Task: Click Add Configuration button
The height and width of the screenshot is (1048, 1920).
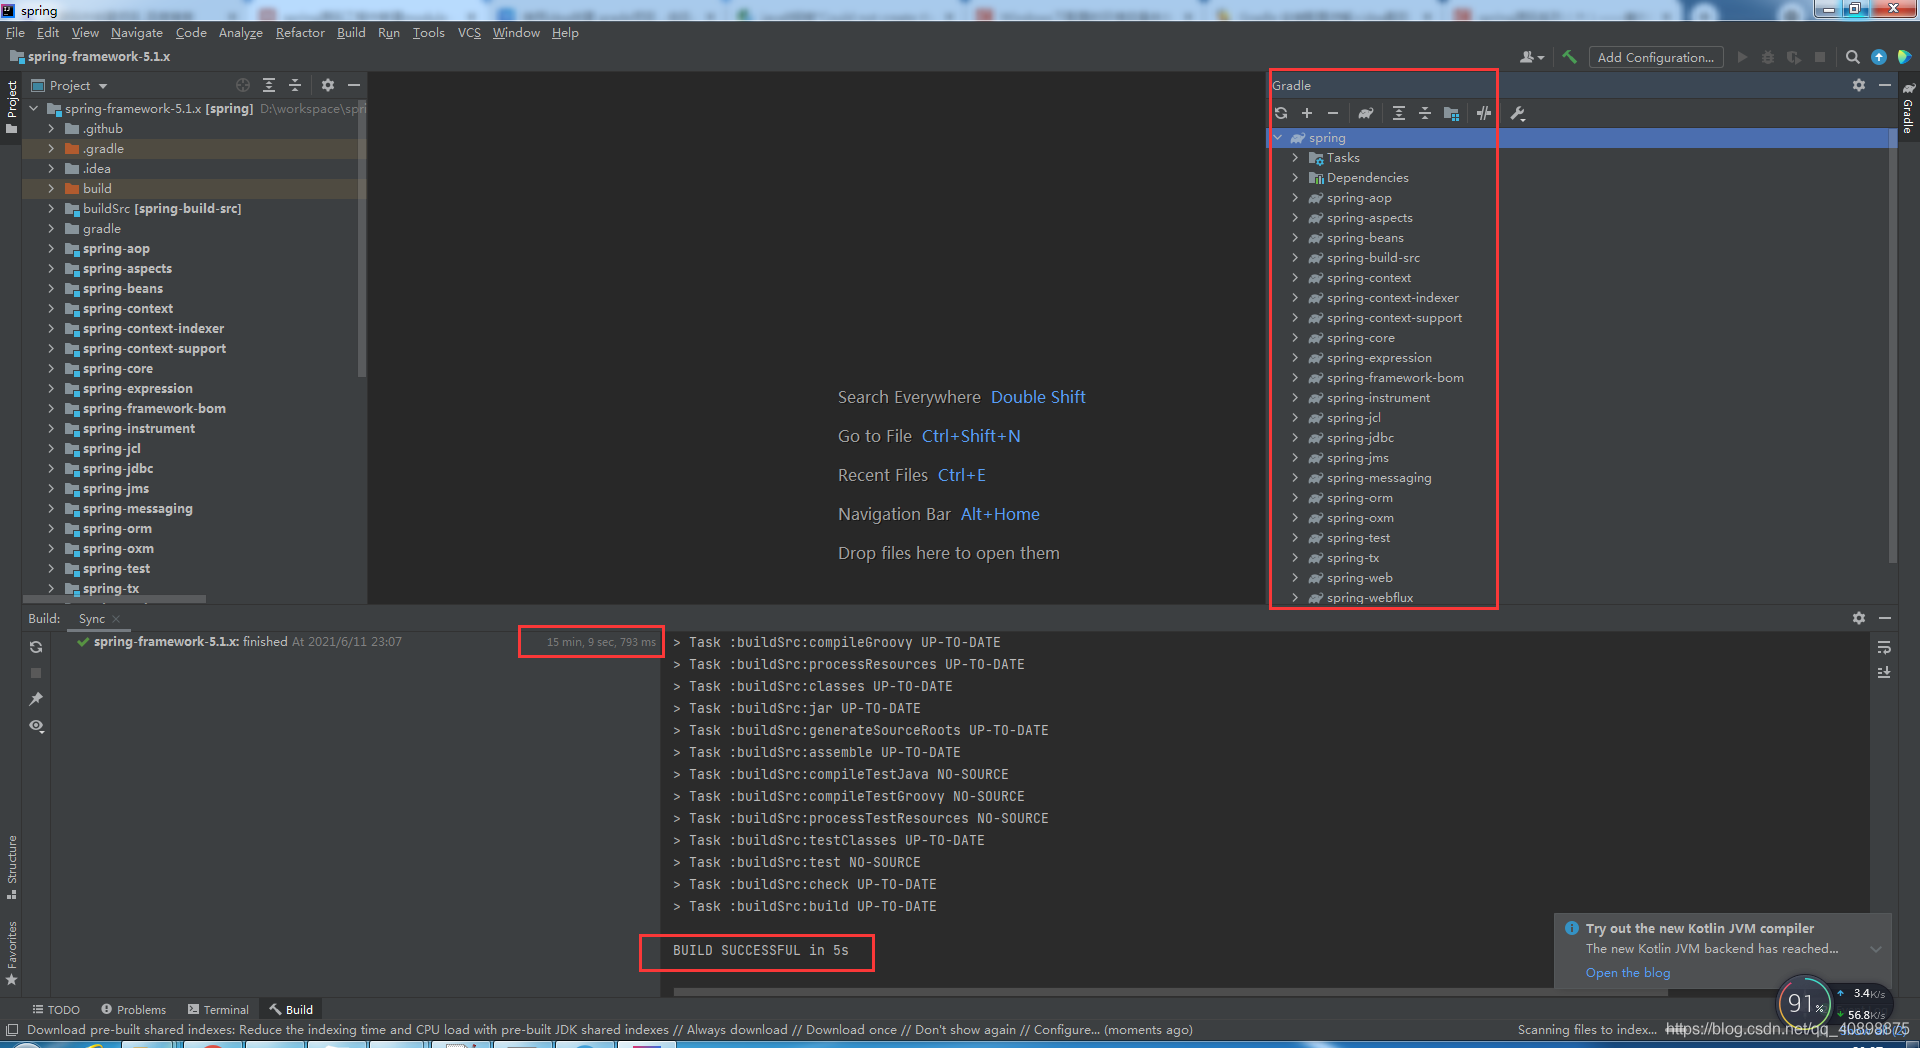Action: point(1655,57)
